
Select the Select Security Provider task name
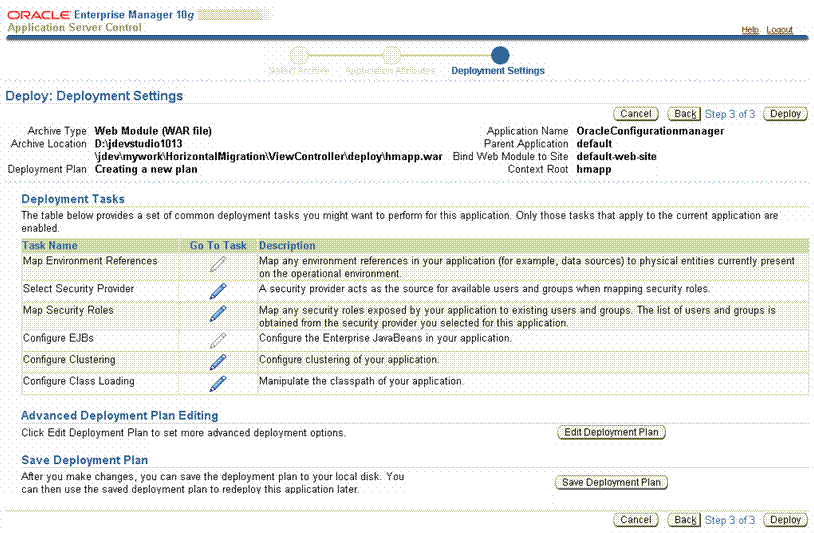78,289
